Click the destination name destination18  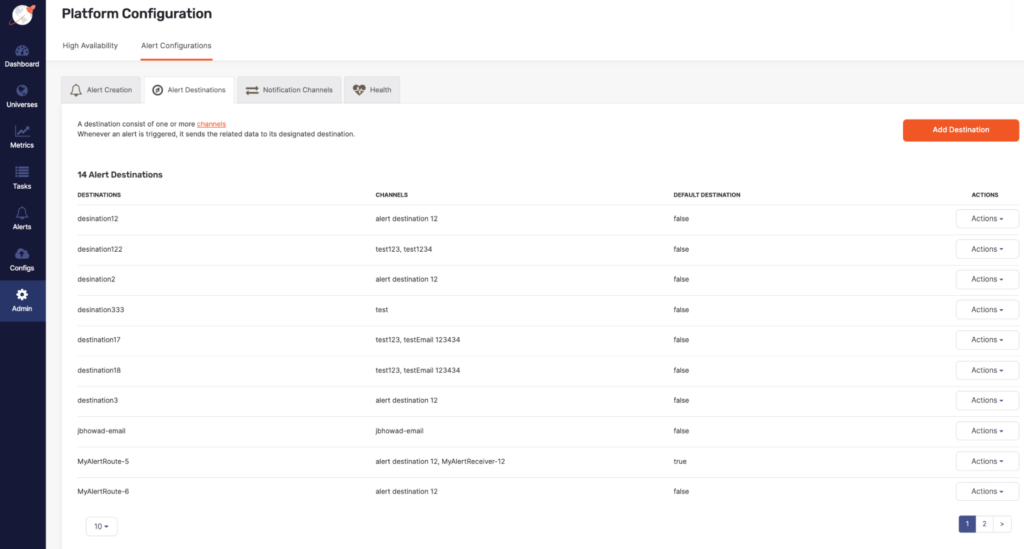click(x=99, y=370)
